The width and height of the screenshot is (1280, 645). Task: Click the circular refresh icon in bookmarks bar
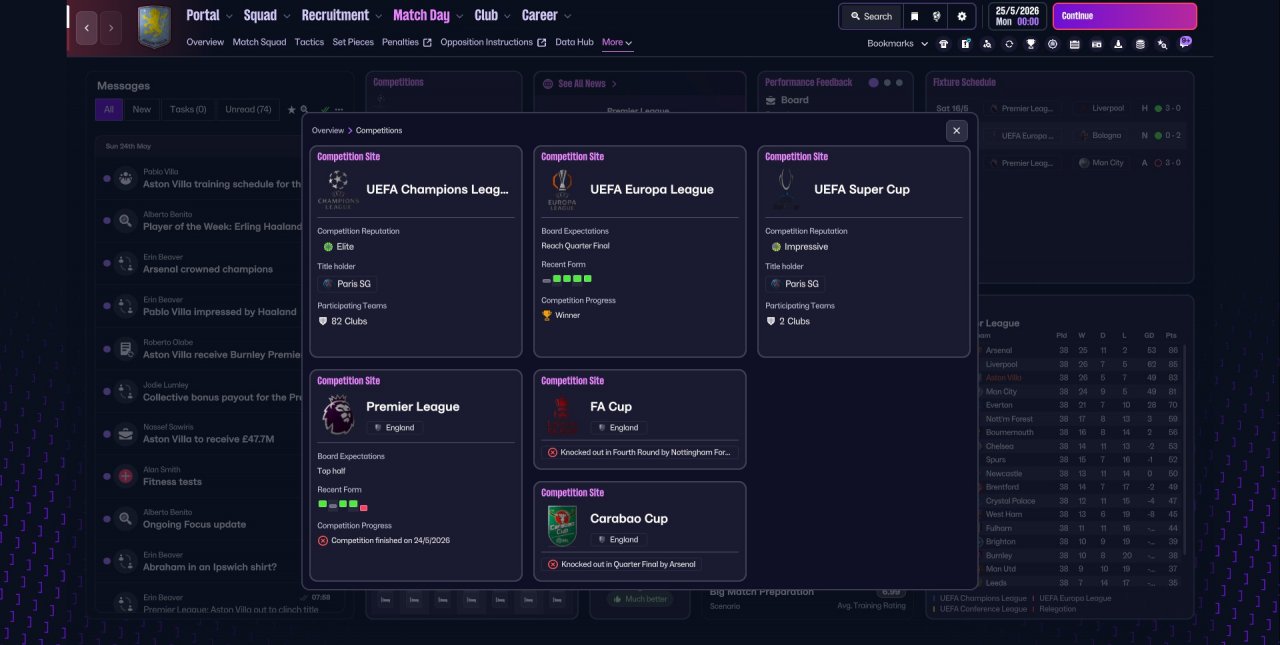coord(1009,44)
